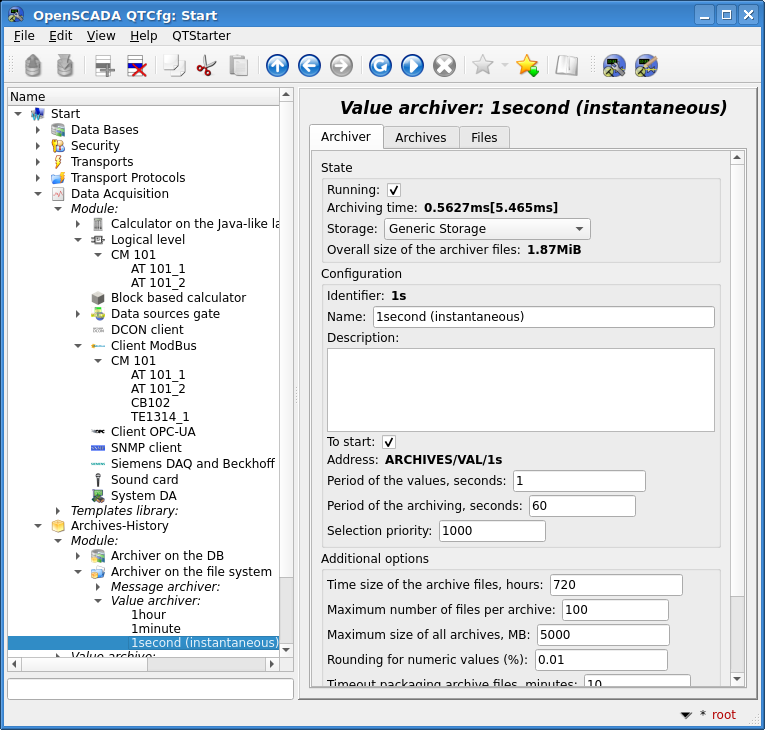Refresh the page with the reload icon

380,66
